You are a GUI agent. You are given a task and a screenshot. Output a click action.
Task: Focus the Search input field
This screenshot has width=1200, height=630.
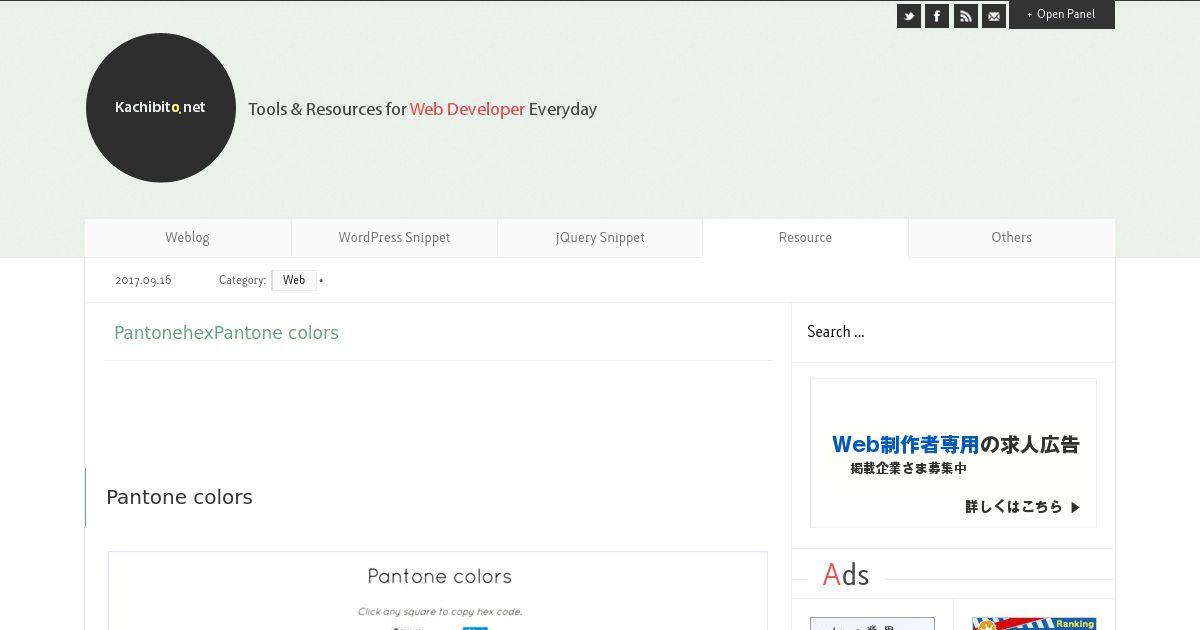[x=953, y=332]
